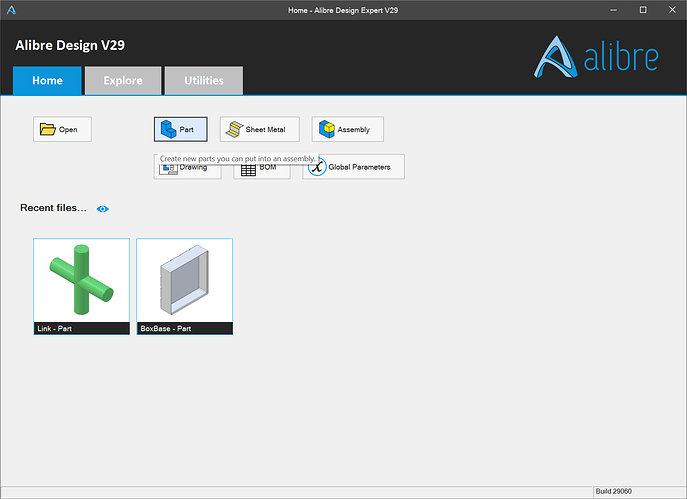
Task: Open the BoxBase - Part recent file thumbnail
Action: (184, 287)
